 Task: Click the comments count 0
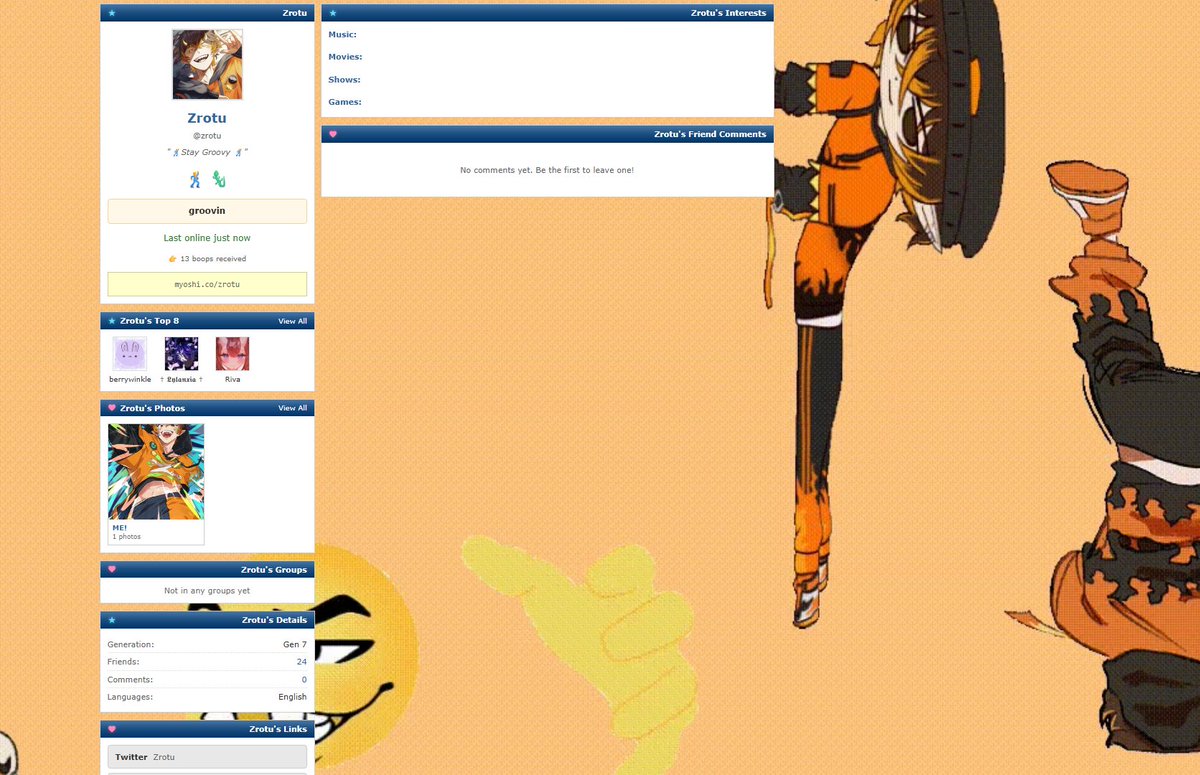304,680
